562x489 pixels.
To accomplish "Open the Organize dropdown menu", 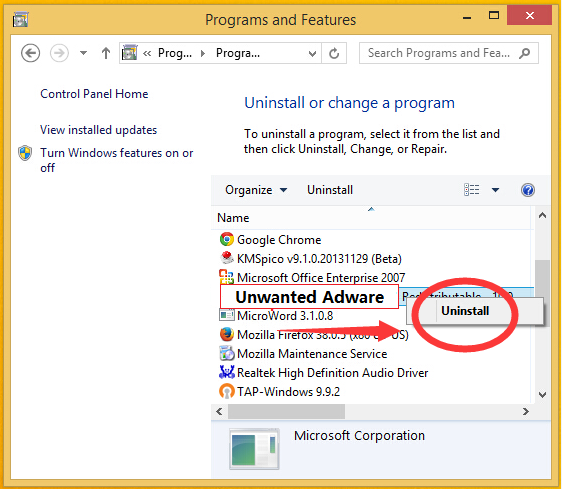I will 256,190.
